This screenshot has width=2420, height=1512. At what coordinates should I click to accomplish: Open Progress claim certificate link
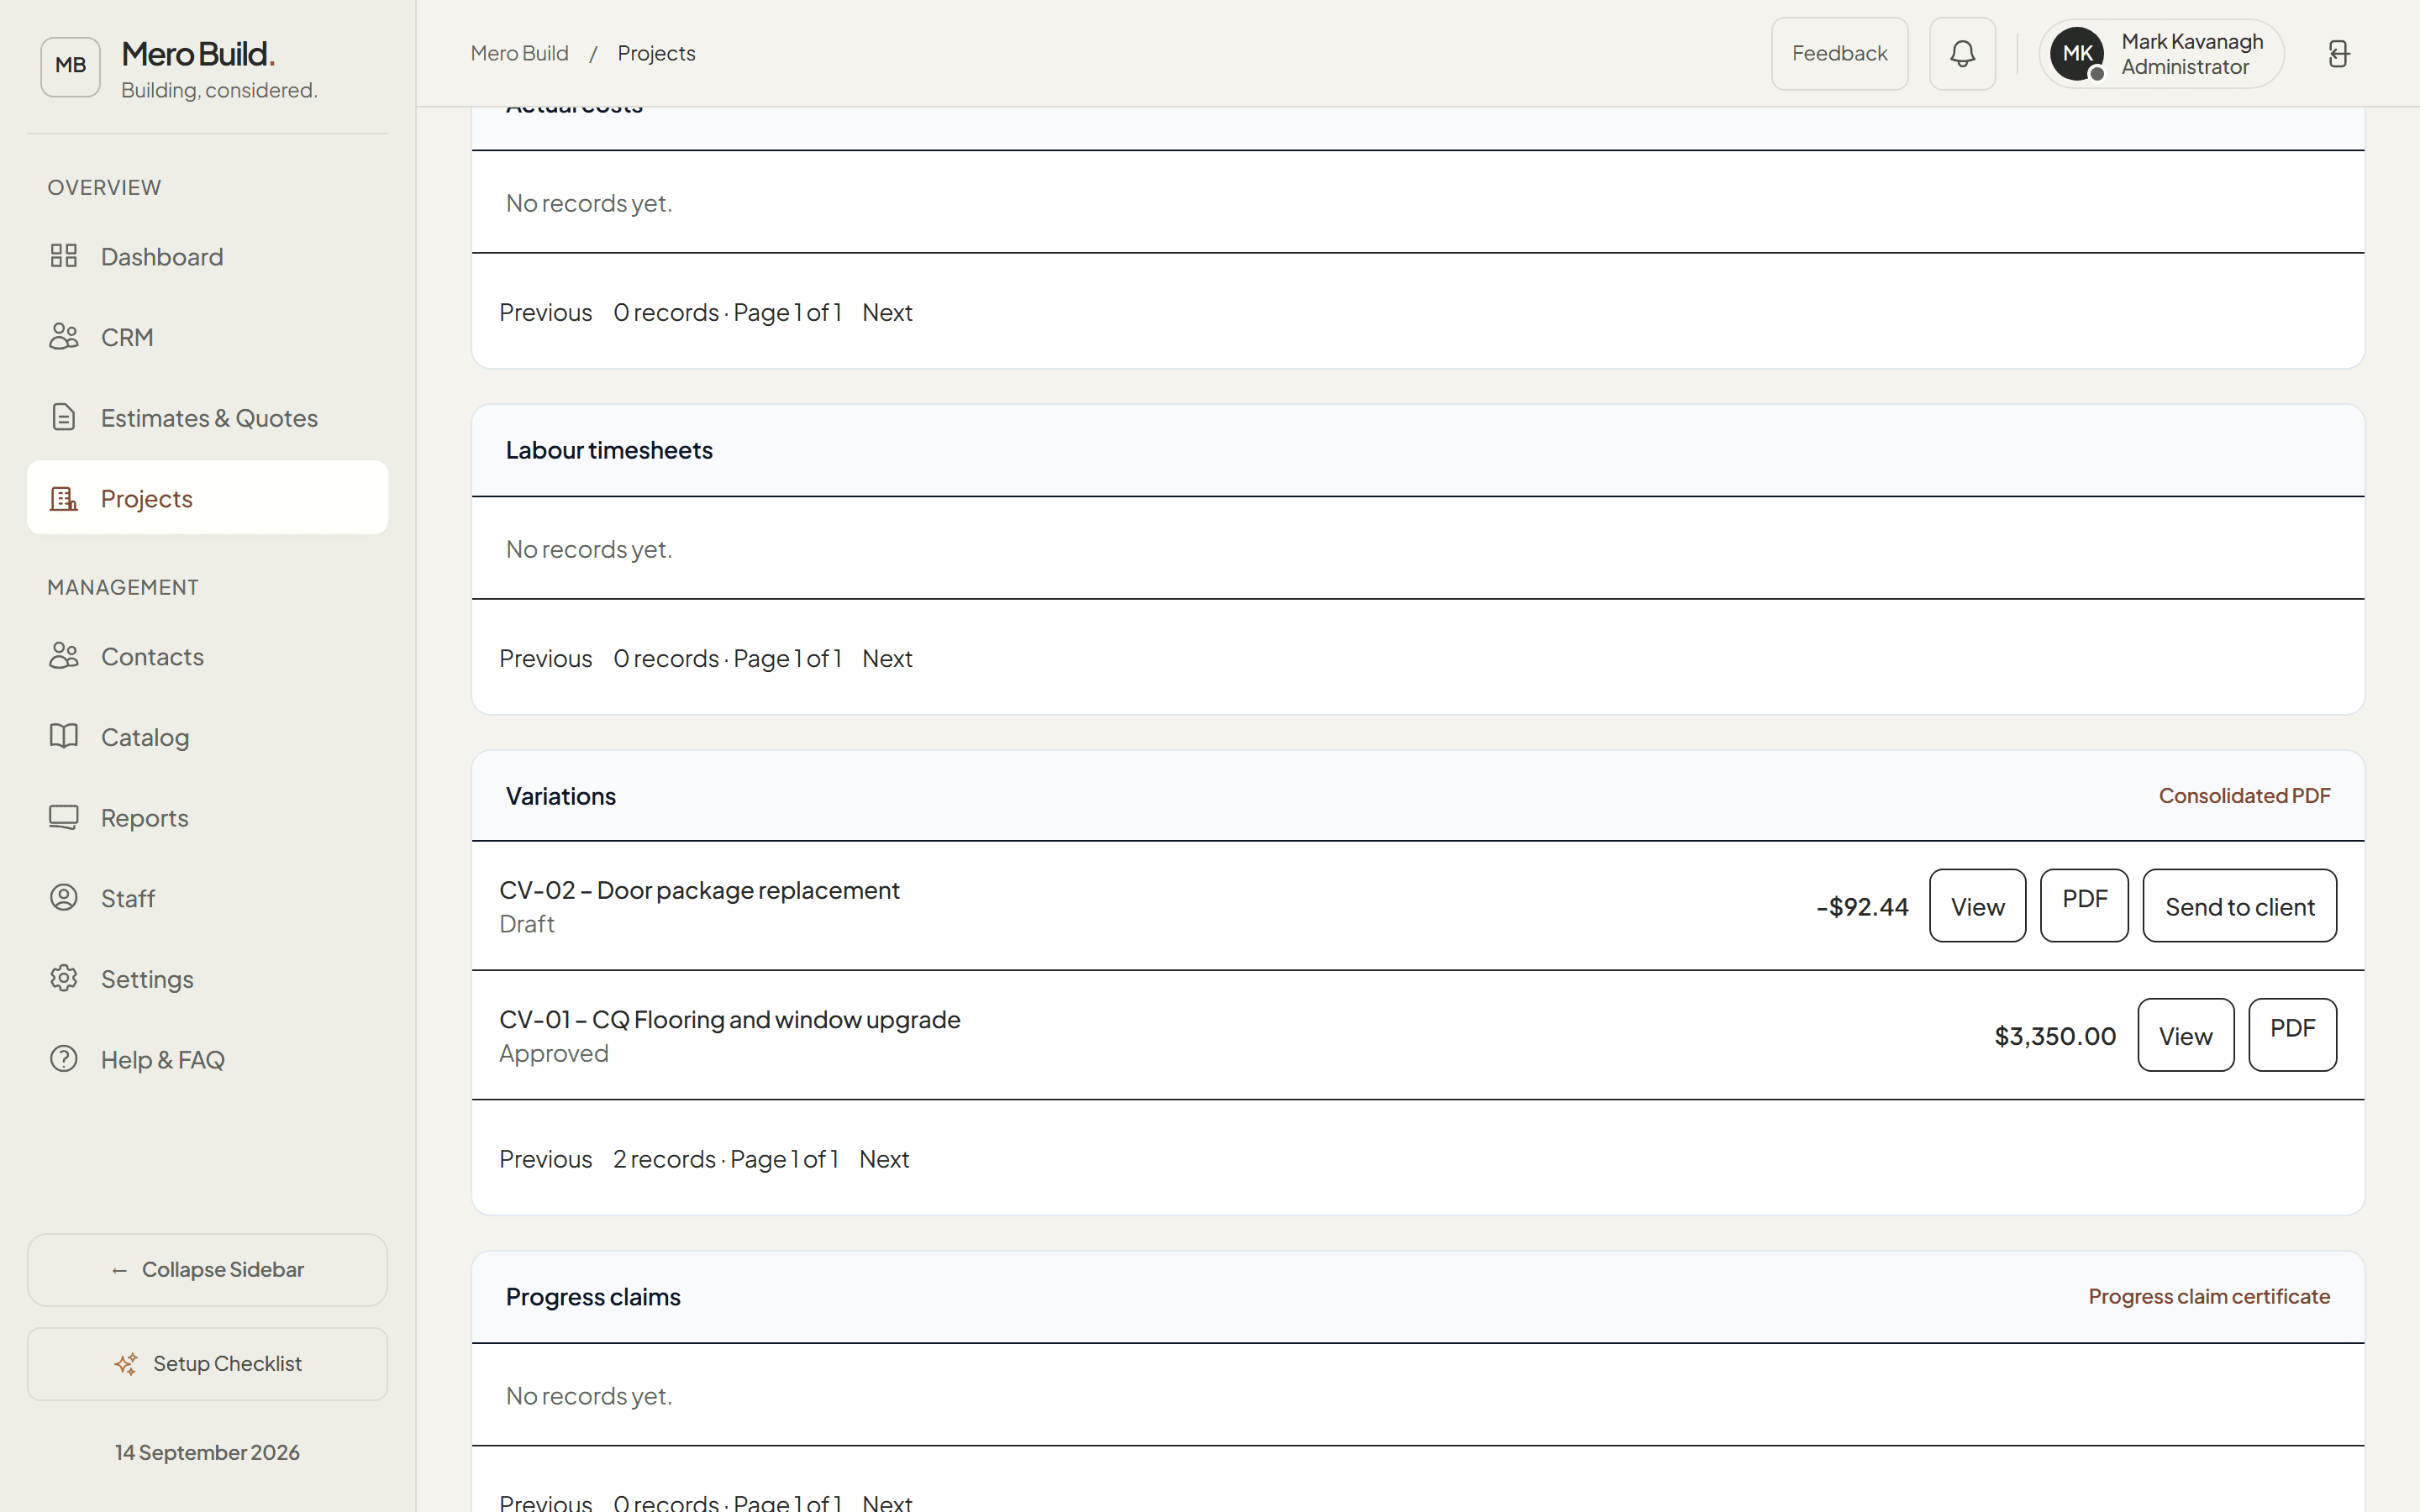pyautogui.click(x=2209, y=1297)
